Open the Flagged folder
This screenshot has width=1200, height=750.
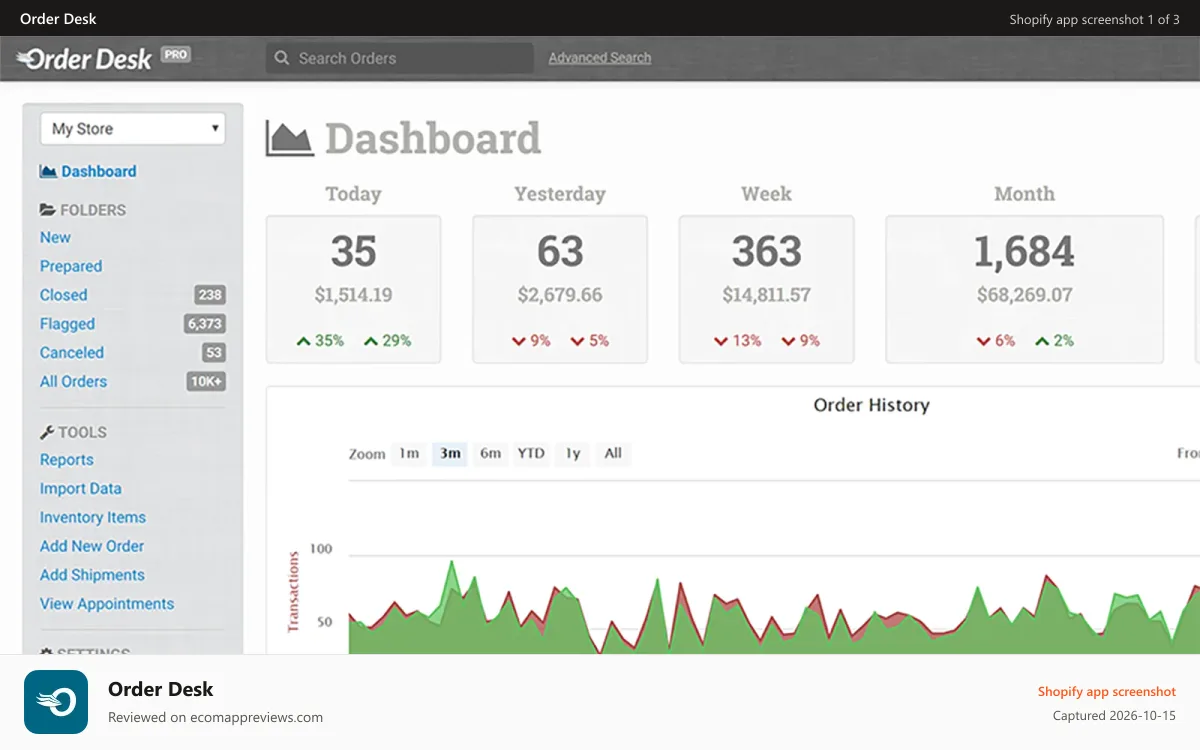pyautogui.click(x=67, y=324)
